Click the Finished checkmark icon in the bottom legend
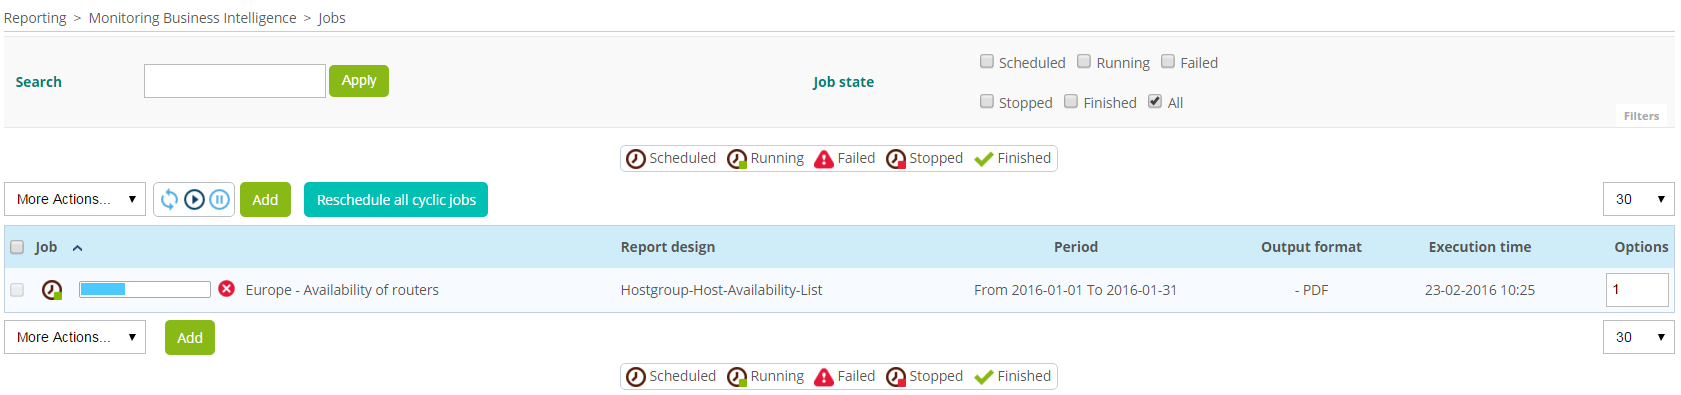 [x=984, y=377]
